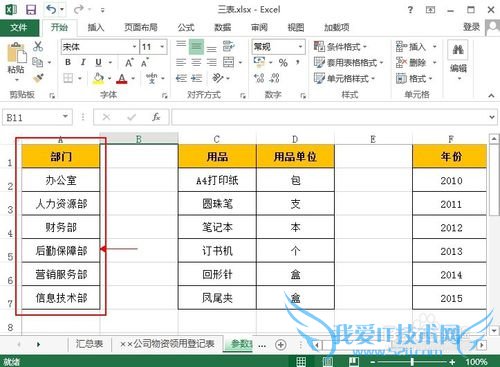Open the 汇总表 sheet
500x367 pixels.
click(89, 344)
